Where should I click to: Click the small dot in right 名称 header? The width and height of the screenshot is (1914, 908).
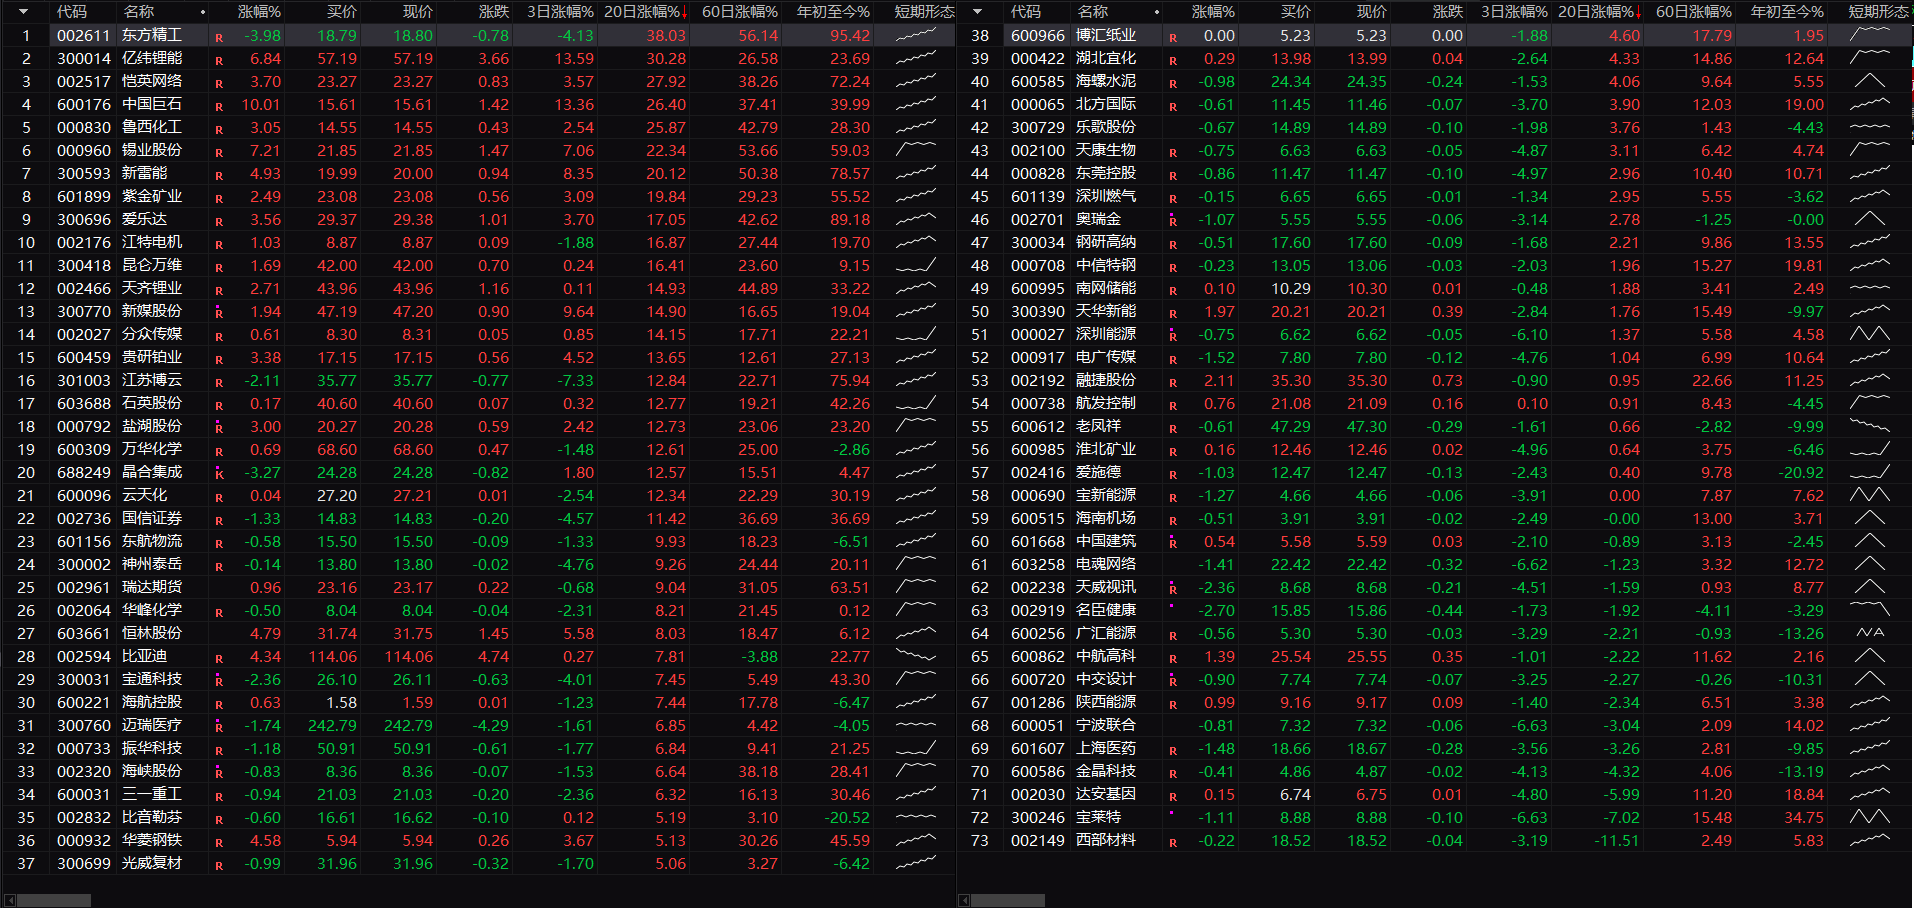[x=1157, y=12]
